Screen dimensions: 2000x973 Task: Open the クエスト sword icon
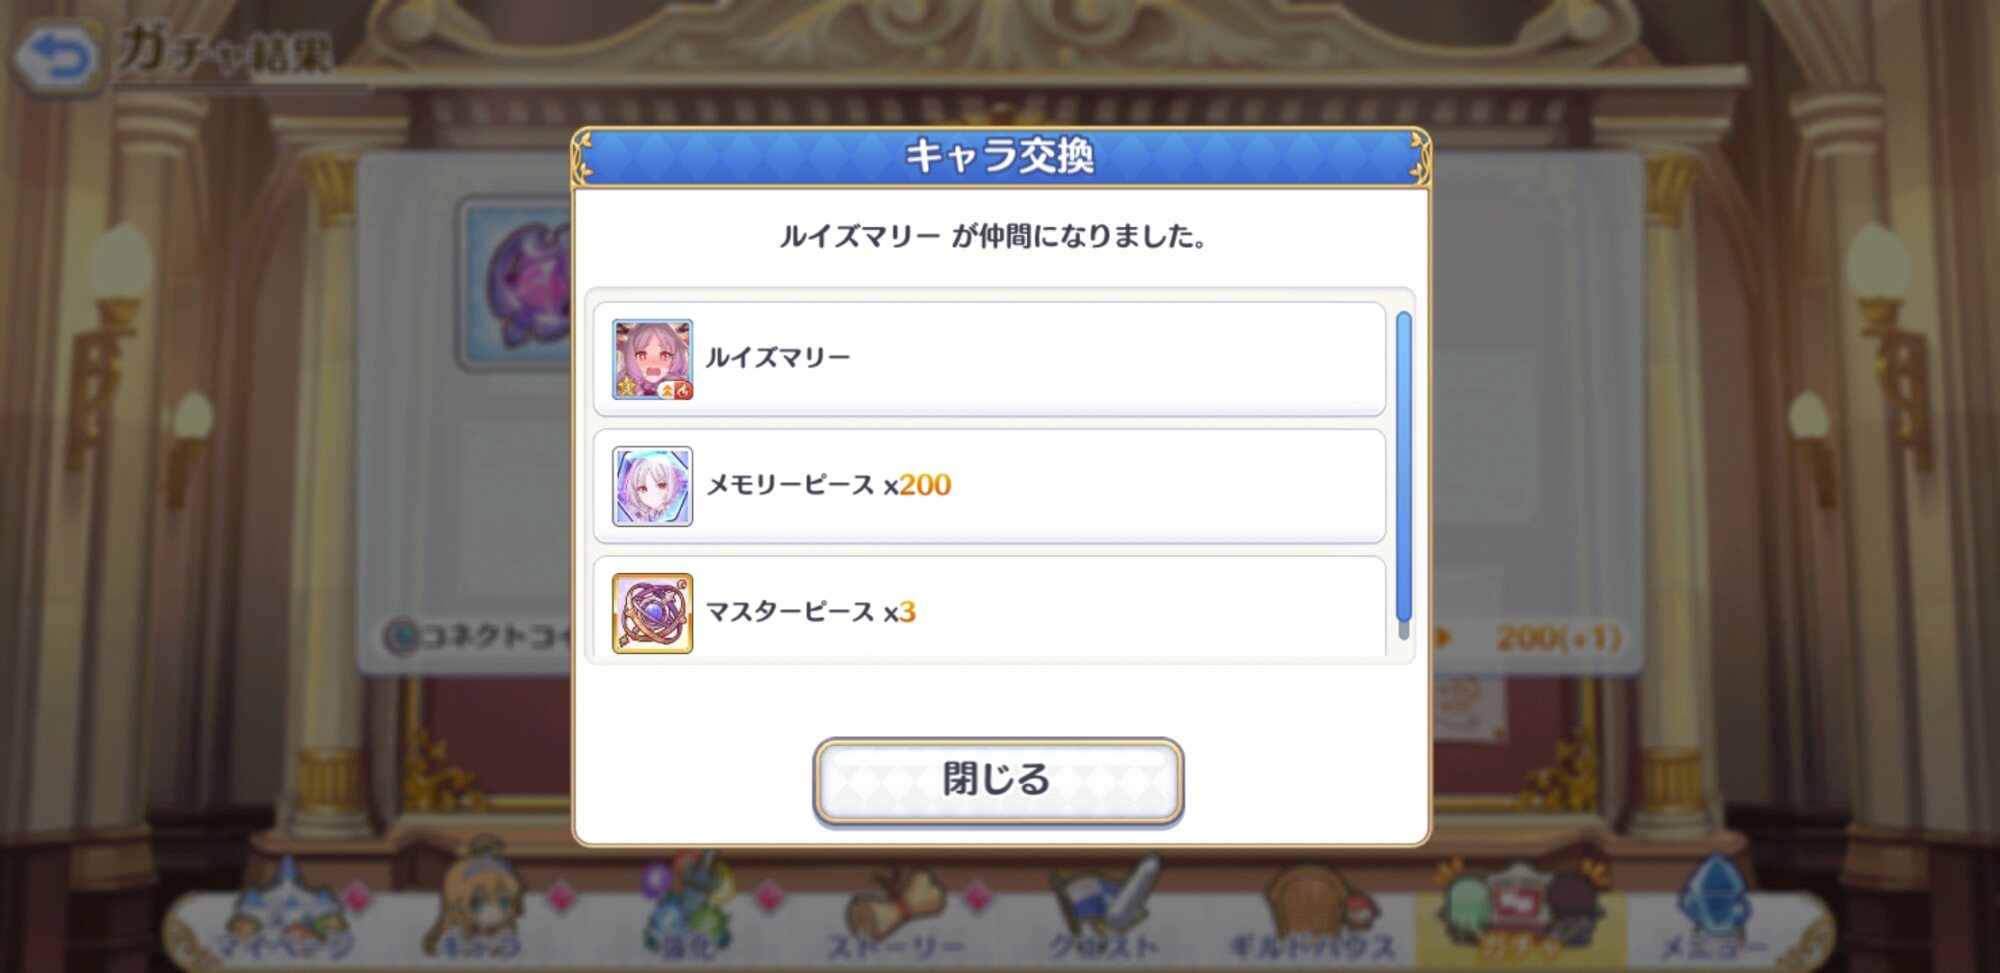click(x=1105, y=912)
